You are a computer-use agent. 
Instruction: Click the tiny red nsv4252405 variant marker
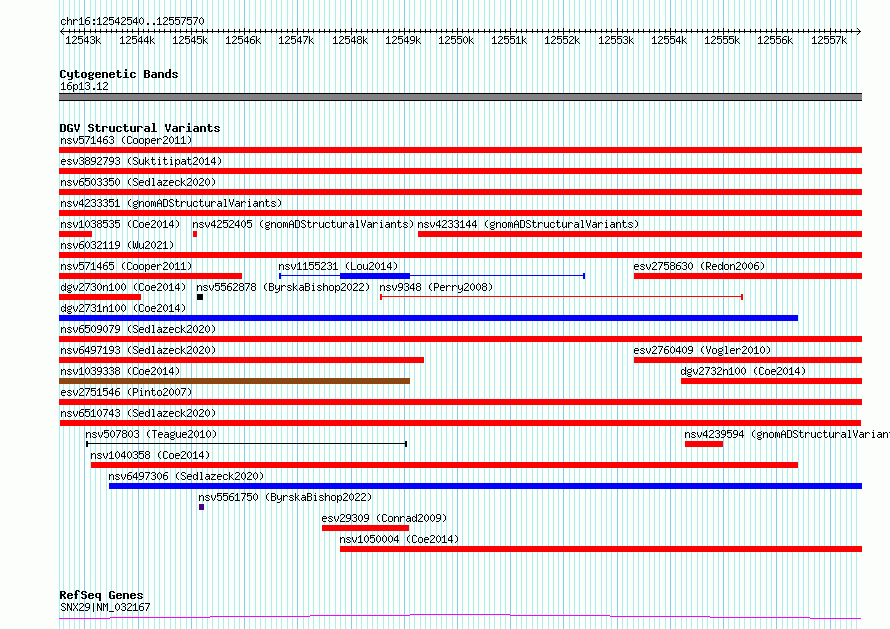pos(195,234)
